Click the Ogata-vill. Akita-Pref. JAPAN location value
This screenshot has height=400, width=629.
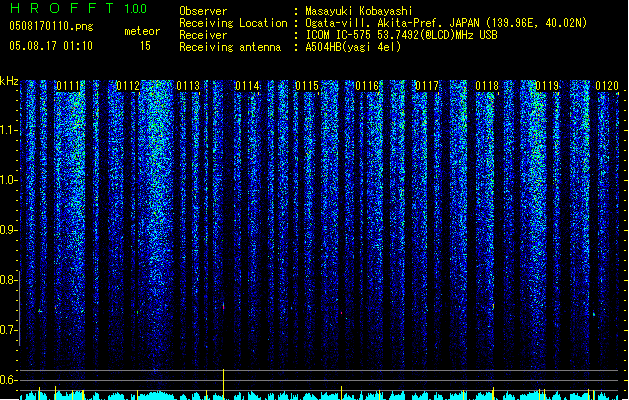446,23
